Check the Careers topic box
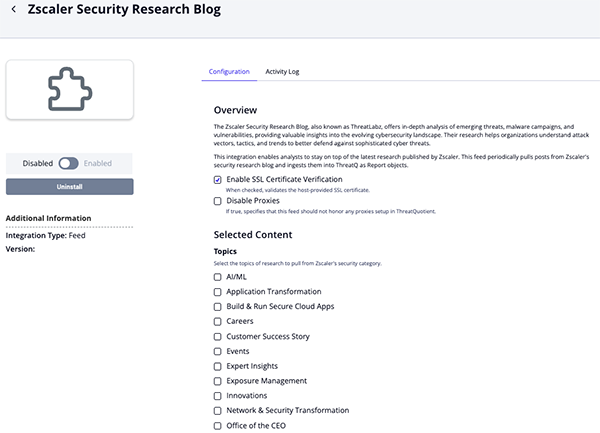Image resolution: width=600 pixels, height=433 pixels. [218, 321]
